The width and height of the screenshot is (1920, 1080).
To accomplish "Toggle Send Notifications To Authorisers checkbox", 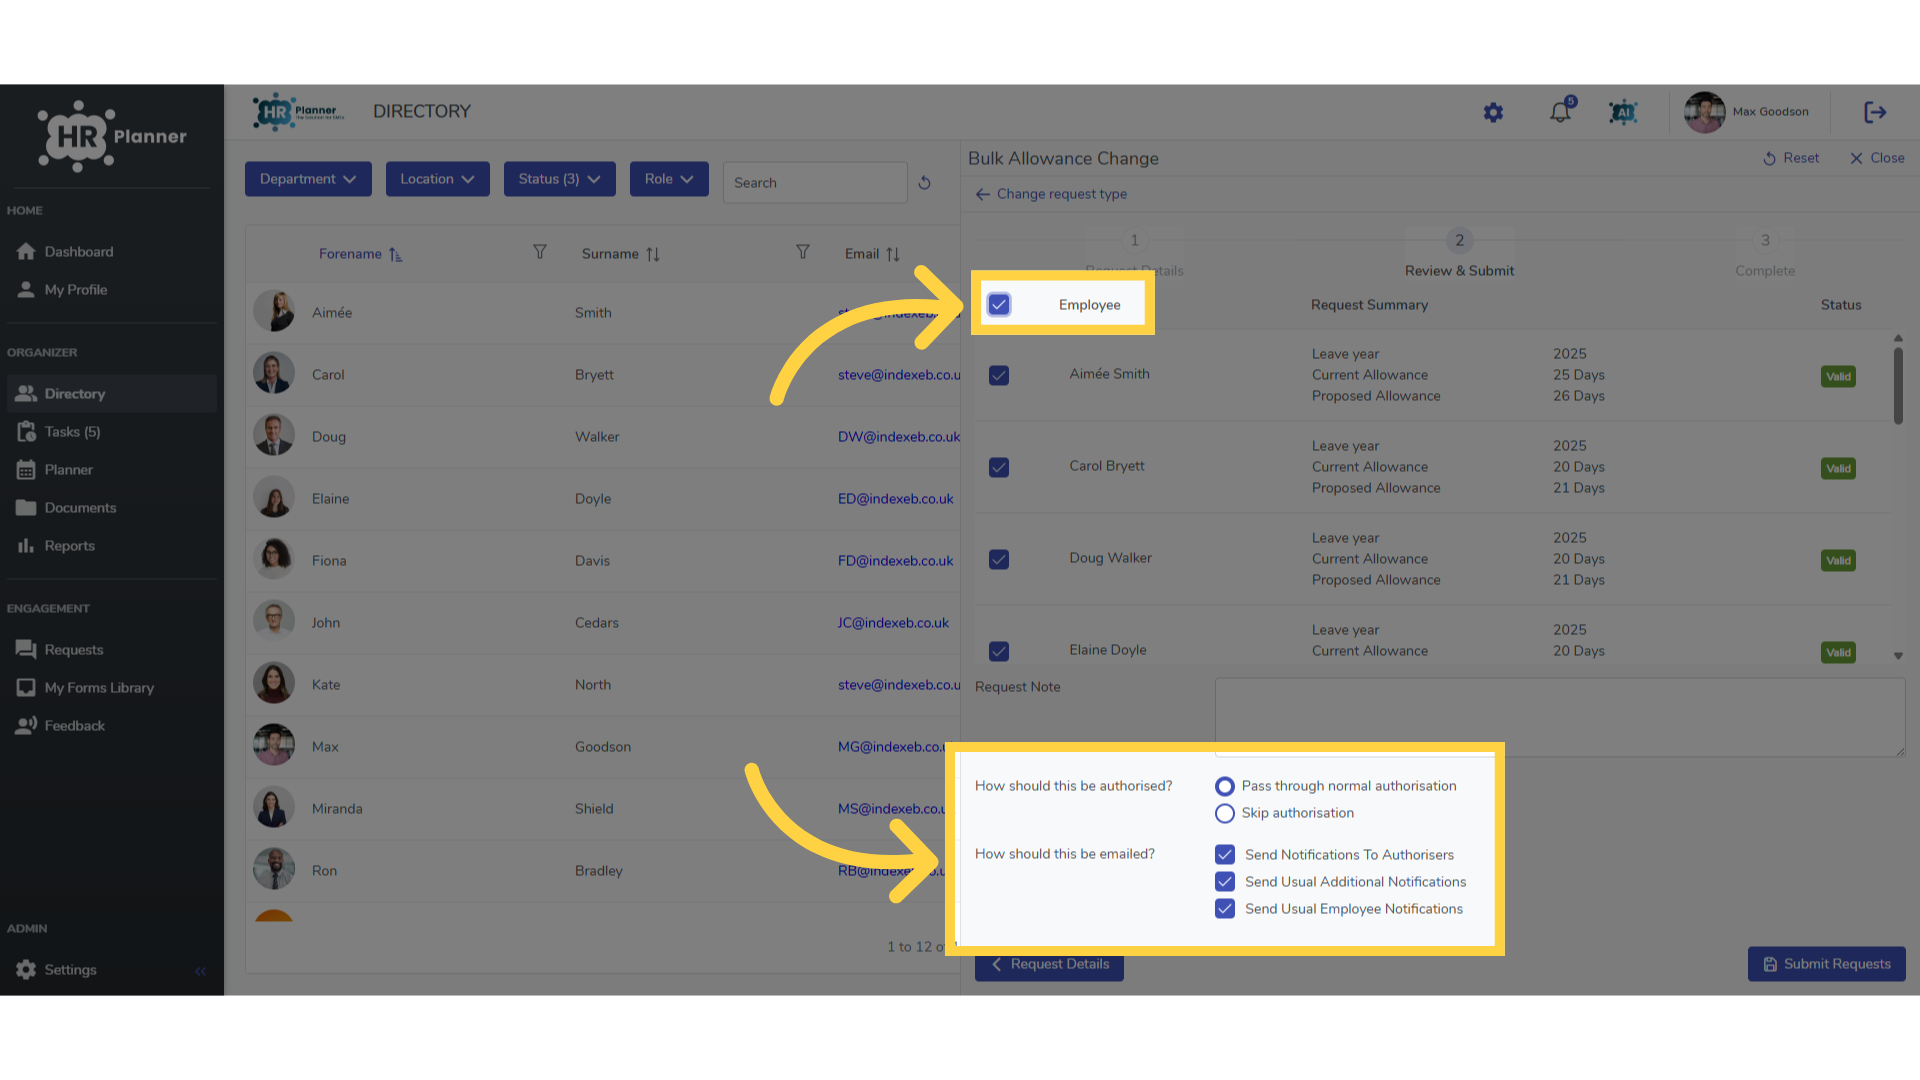I will (x=1225, y=854).
